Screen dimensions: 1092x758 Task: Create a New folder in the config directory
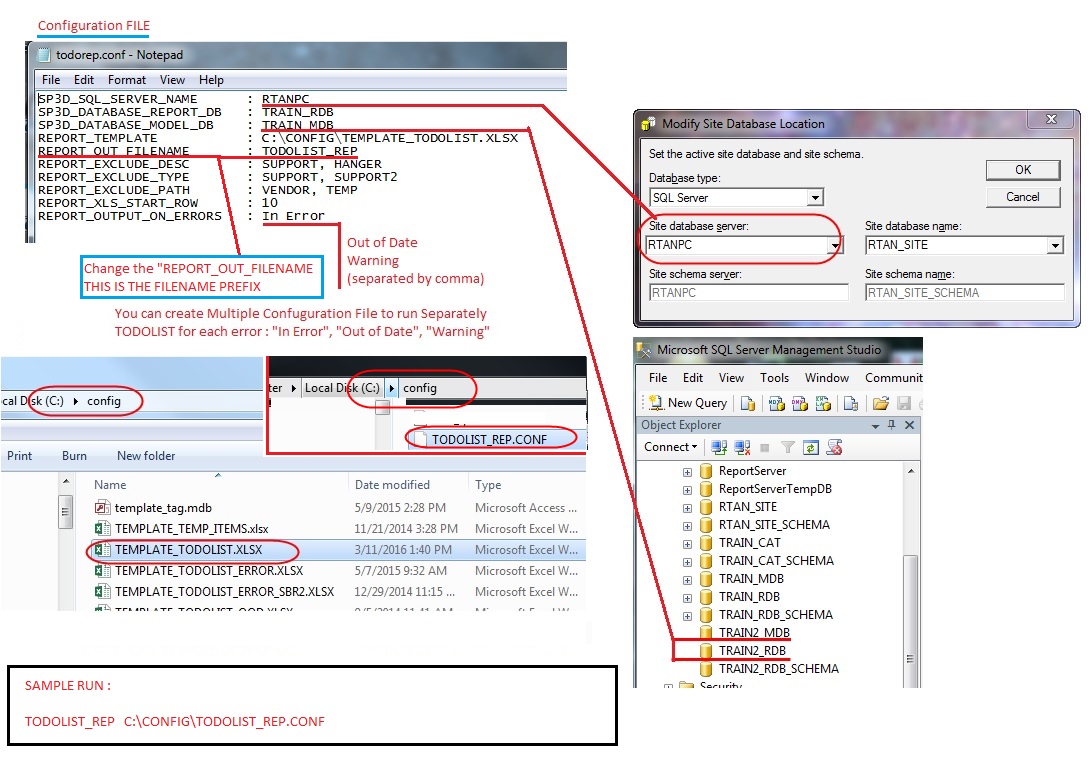(145, 455)
